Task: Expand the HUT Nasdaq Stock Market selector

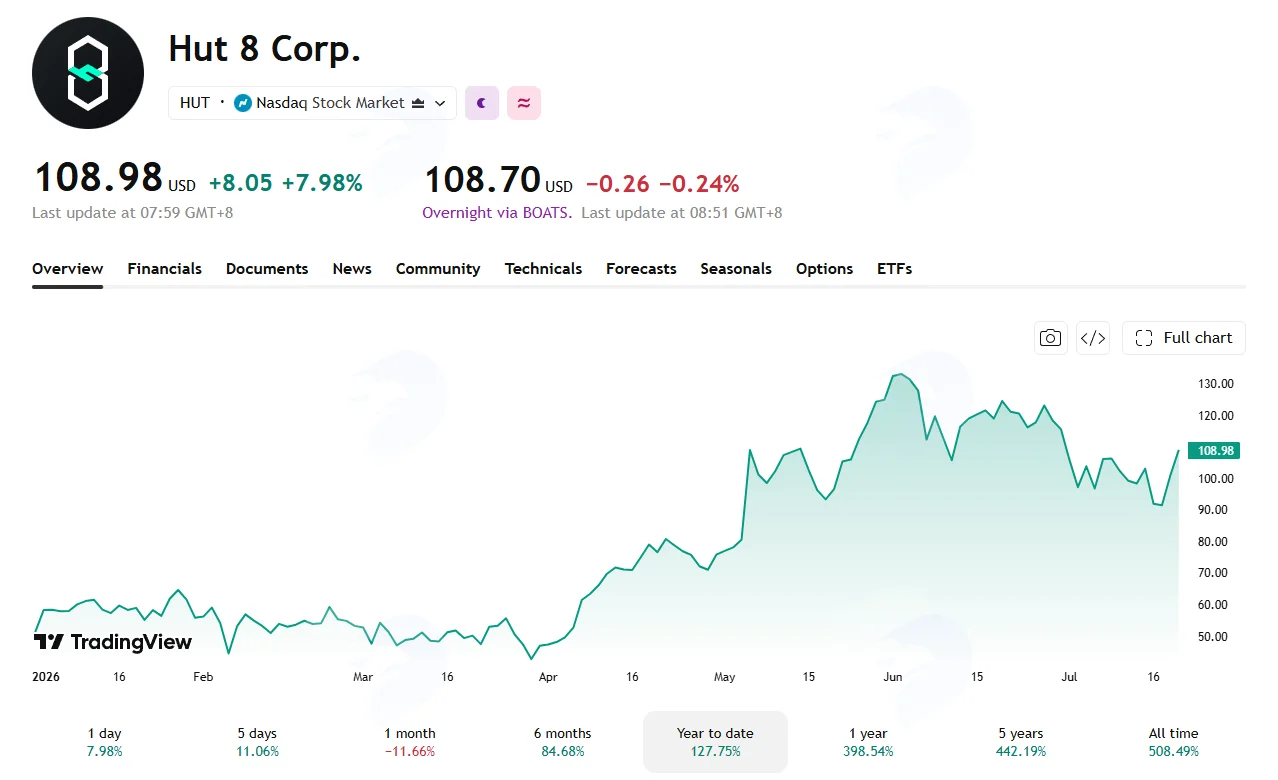Action: pos(312,103)
